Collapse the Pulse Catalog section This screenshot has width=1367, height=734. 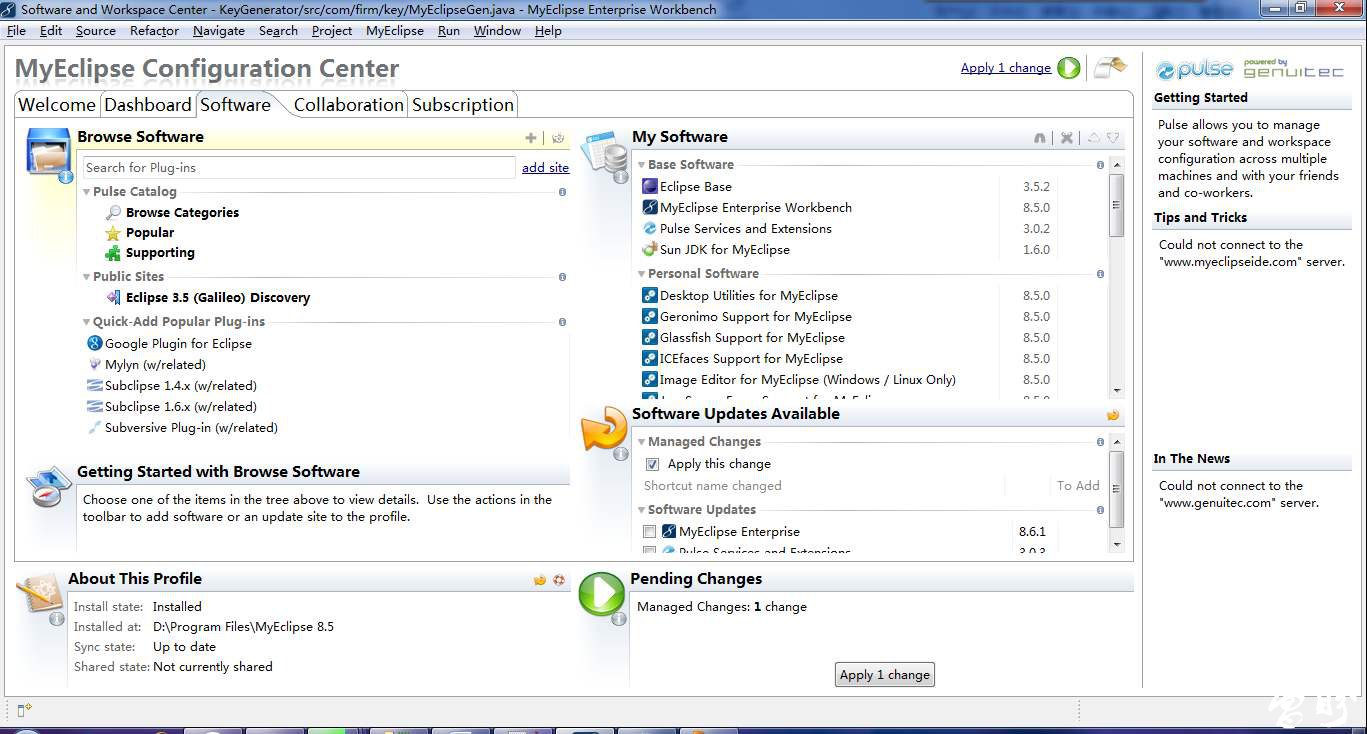87,192
